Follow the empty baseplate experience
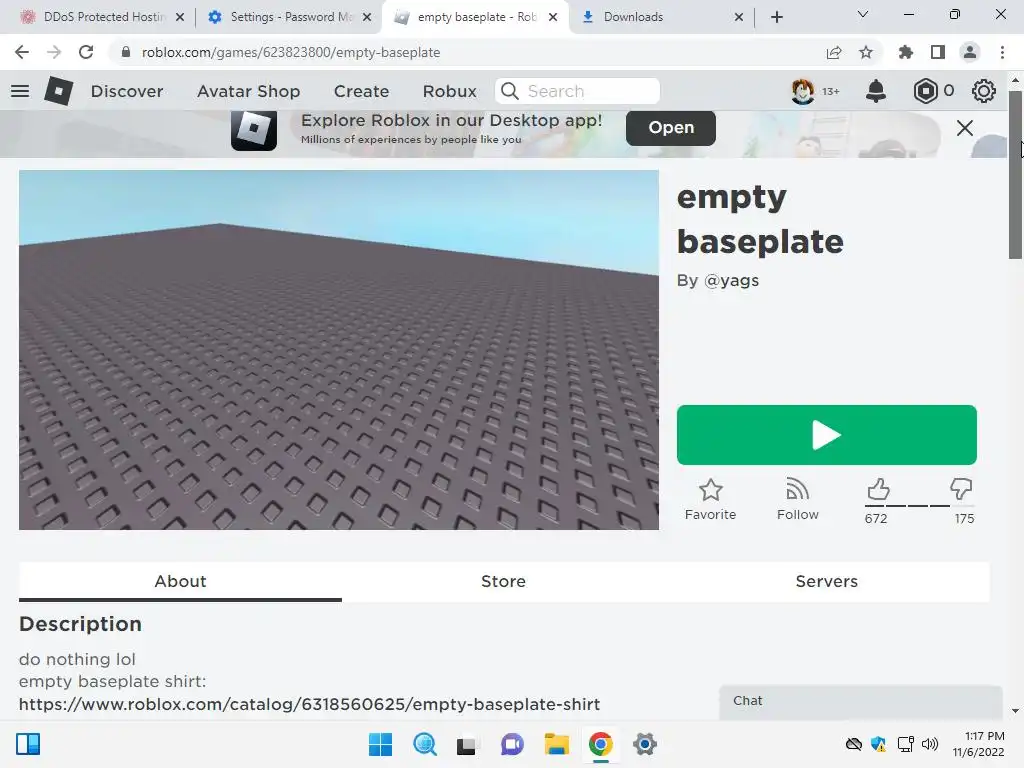The width and height of the screenshot is (1024, 768). pos(797,500)
